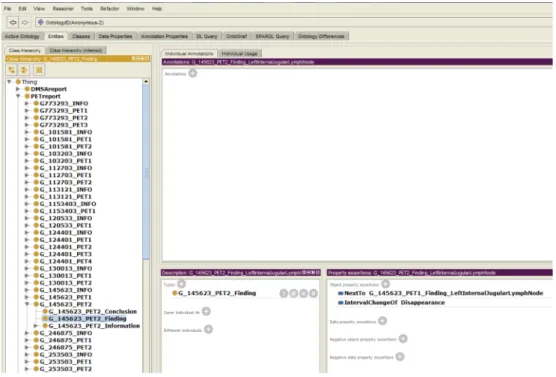Click the add subclass icon in class hierarchy toolbar
The width and height of the screenshot is (556, 377).
coord(12,70)
